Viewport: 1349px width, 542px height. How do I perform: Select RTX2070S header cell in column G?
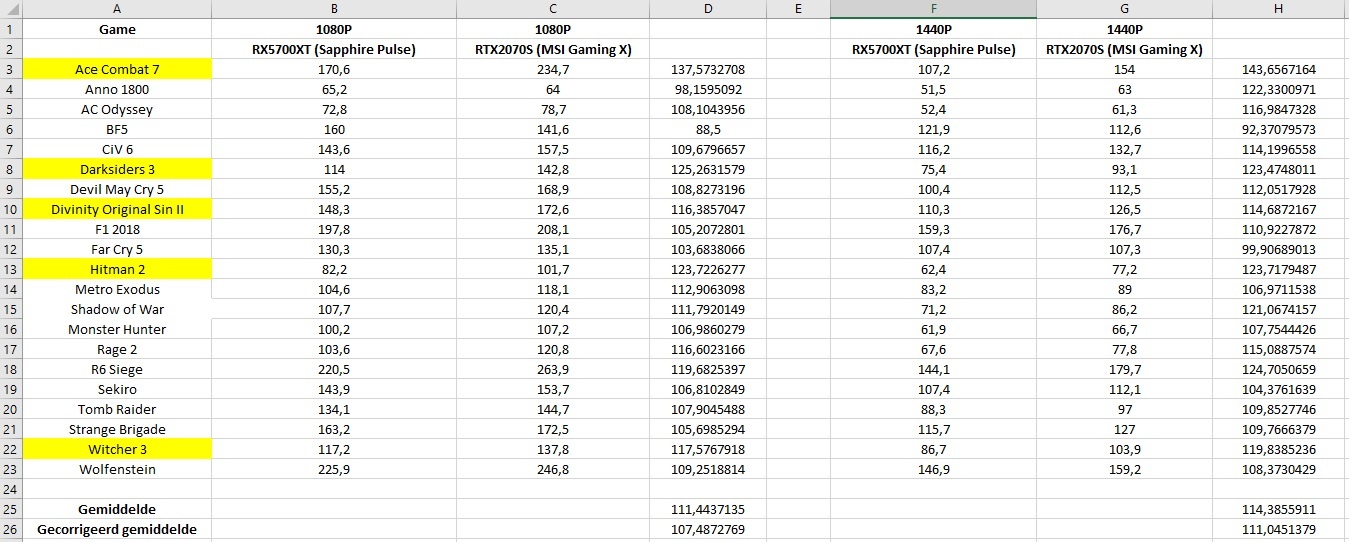[x=1124, y=49]
